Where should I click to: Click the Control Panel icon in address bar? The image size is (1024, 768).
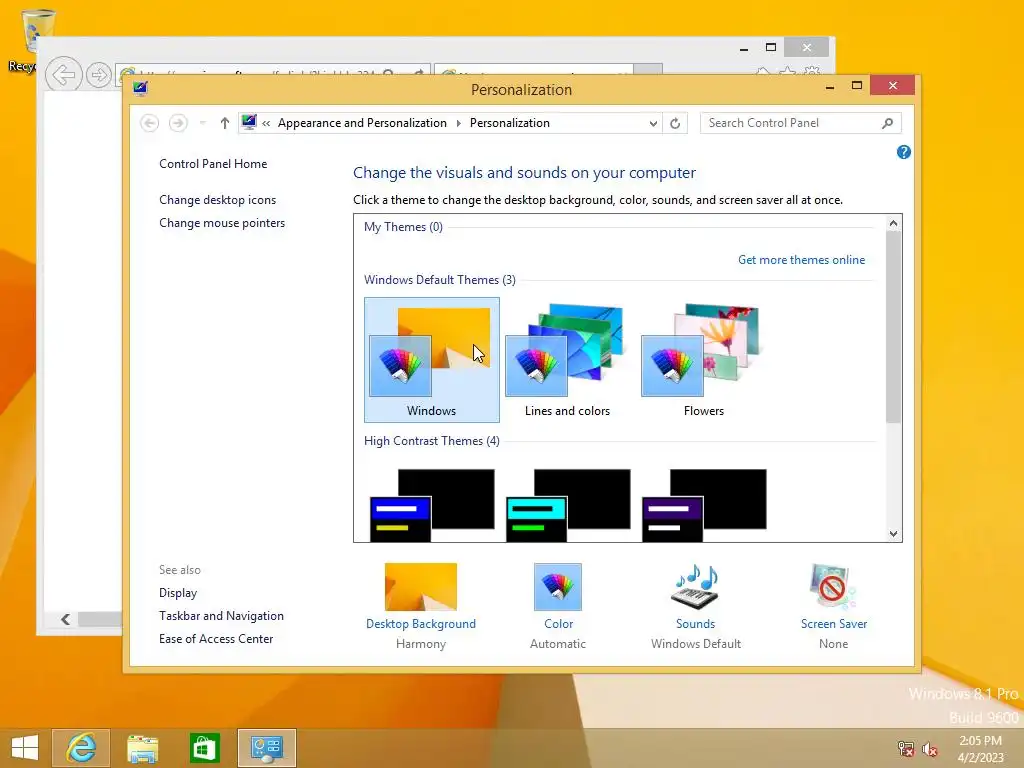249,122
